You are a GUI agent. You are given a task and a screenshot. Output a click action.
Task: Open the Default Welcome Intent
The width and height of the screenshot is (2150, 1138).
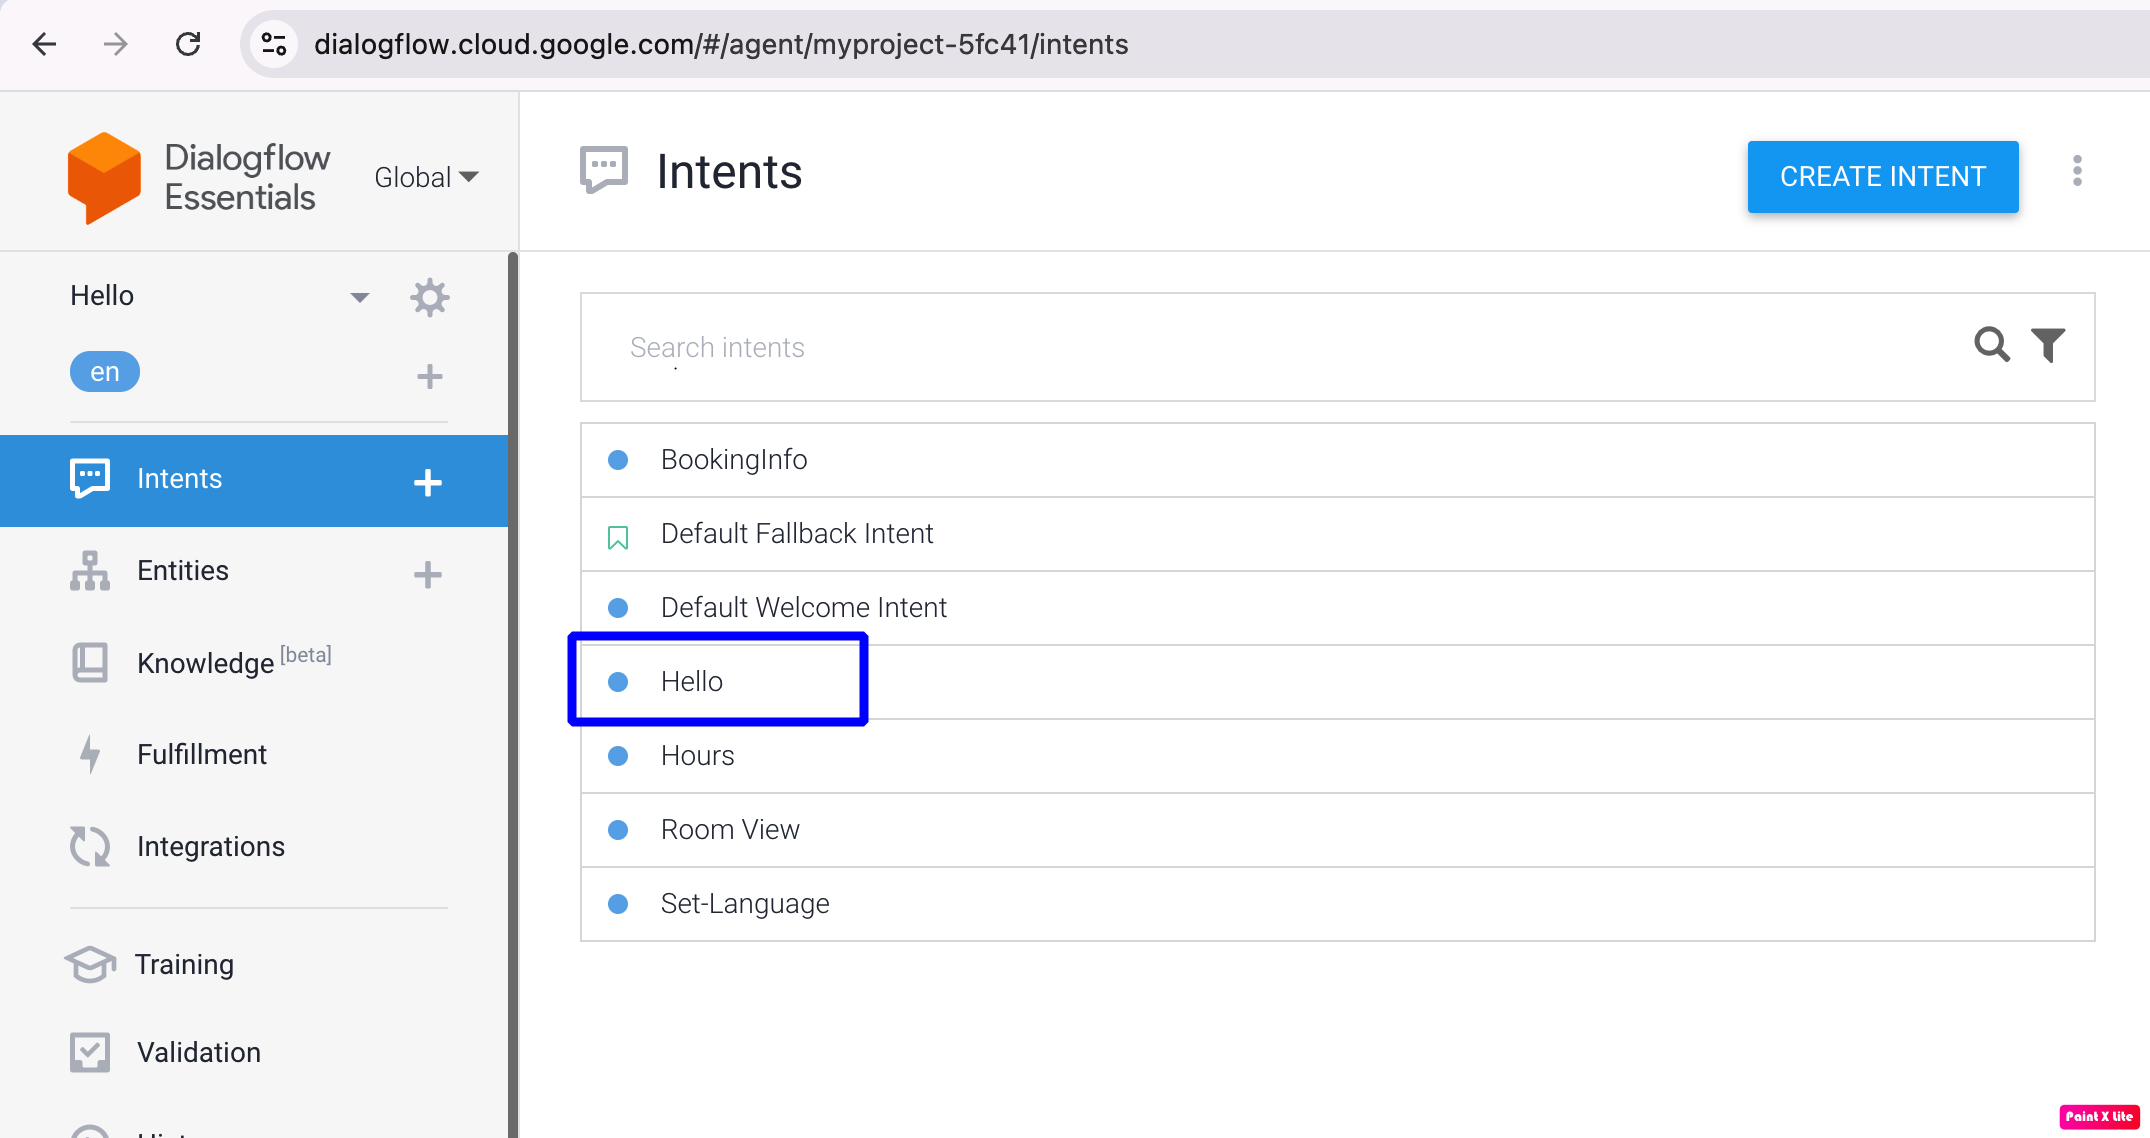(x=803, y=607)
